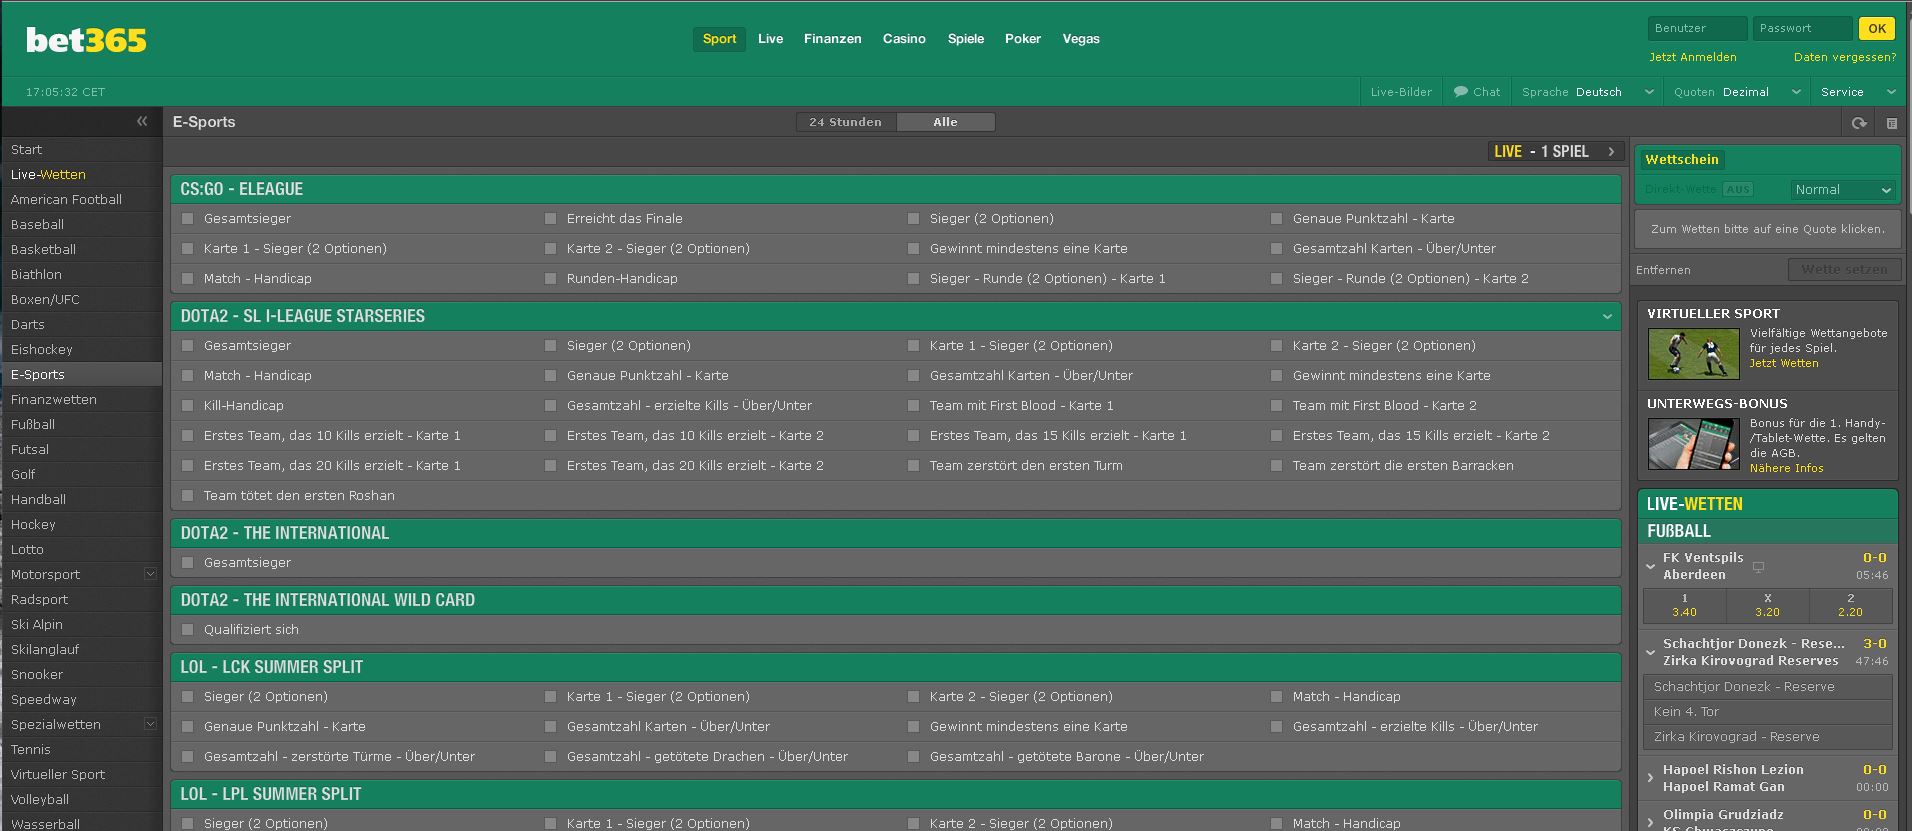Select the 24 Stunden filter
This screenshot has height=831, width=1912.
click(x=846, y=122)
